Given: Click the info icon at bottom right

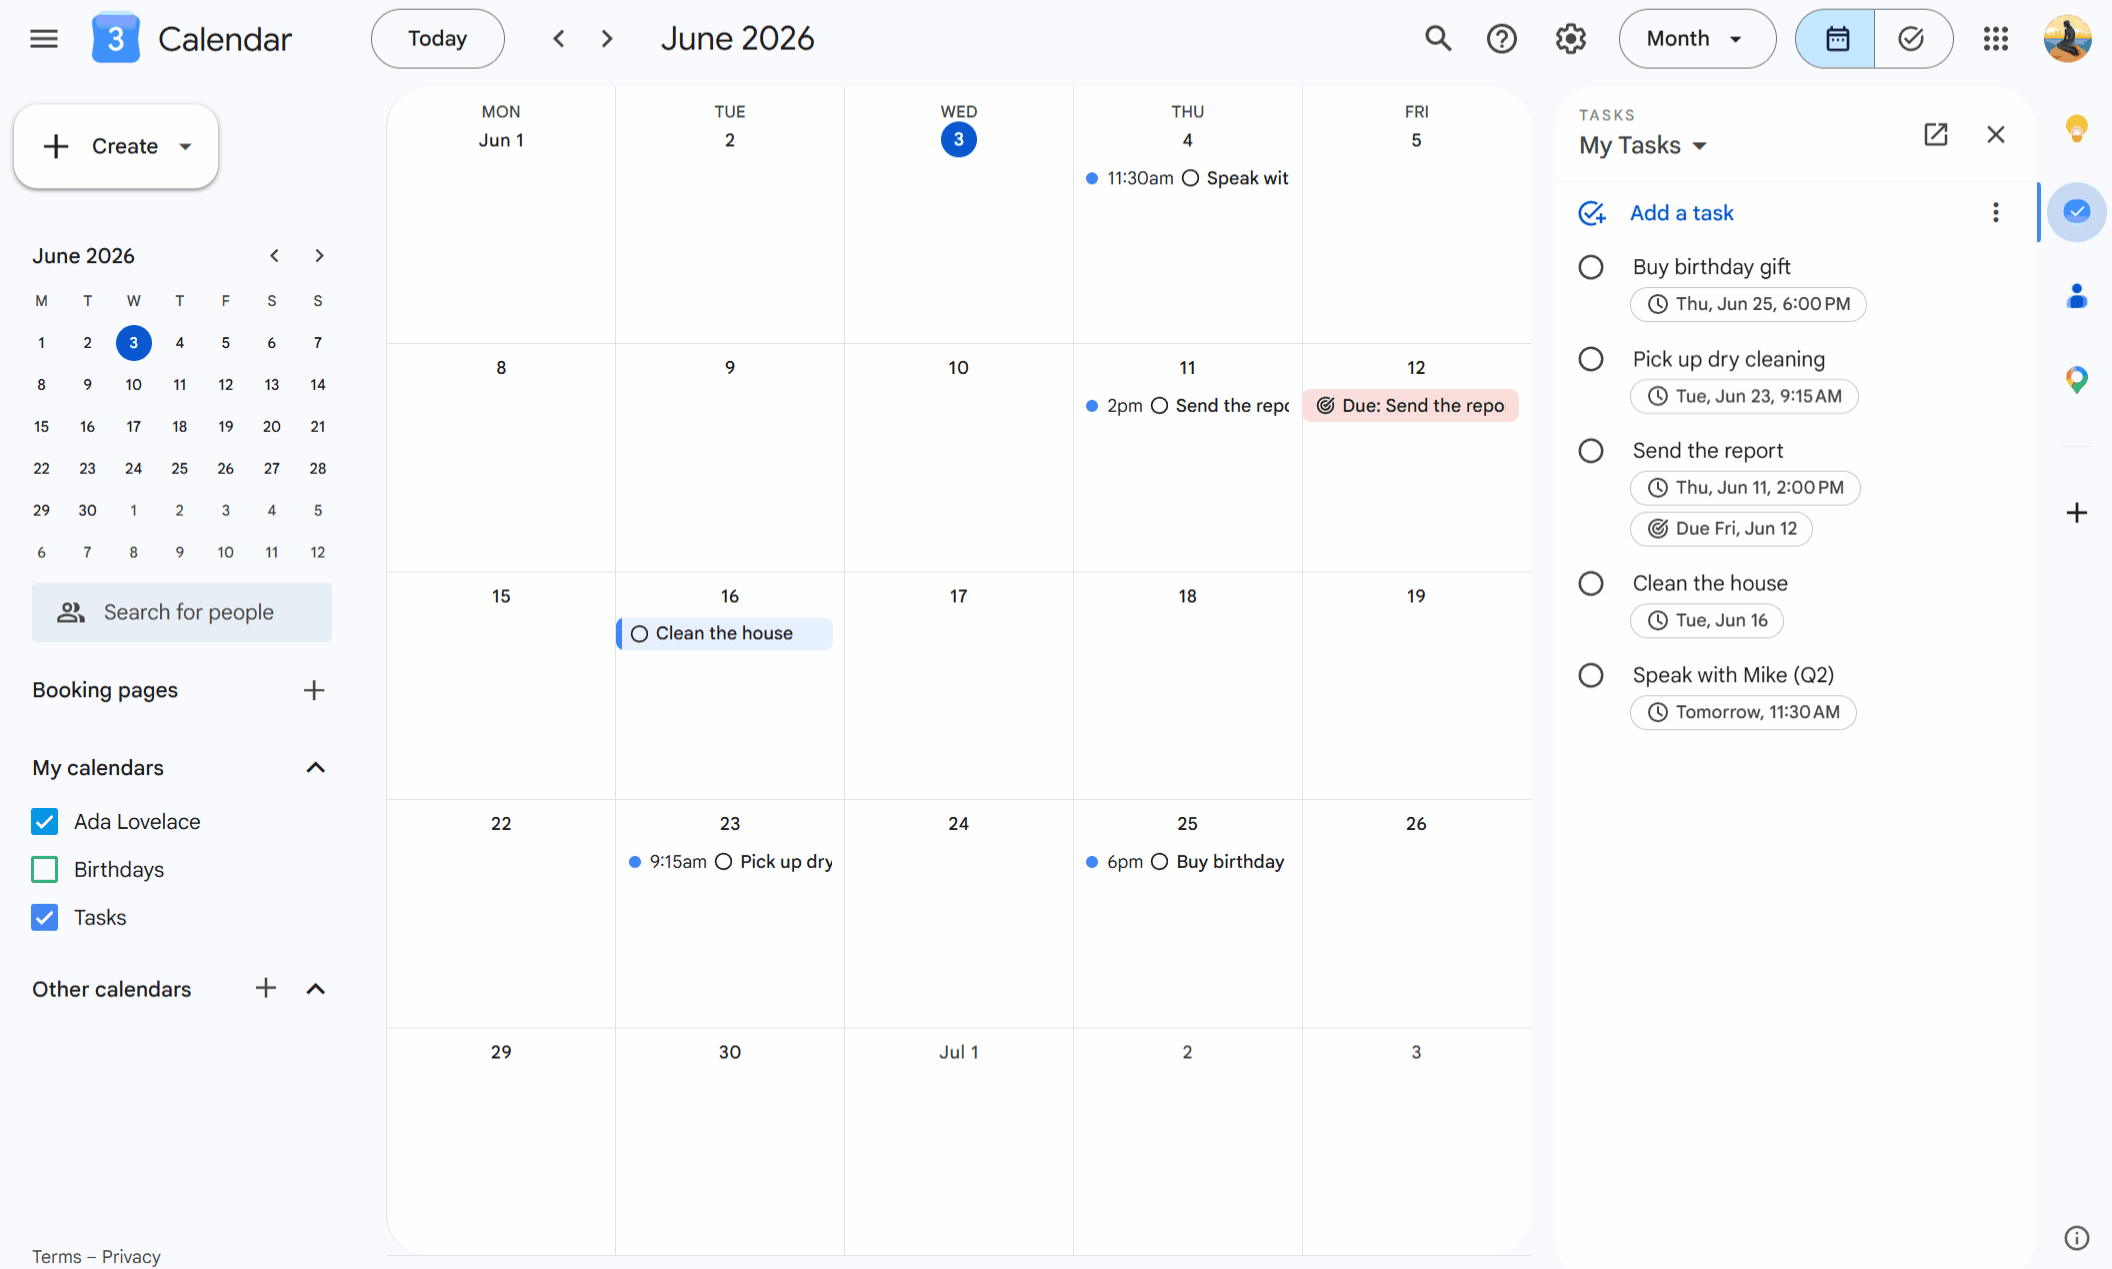Looking at the screenshot, I should tap(2077, 1238).
